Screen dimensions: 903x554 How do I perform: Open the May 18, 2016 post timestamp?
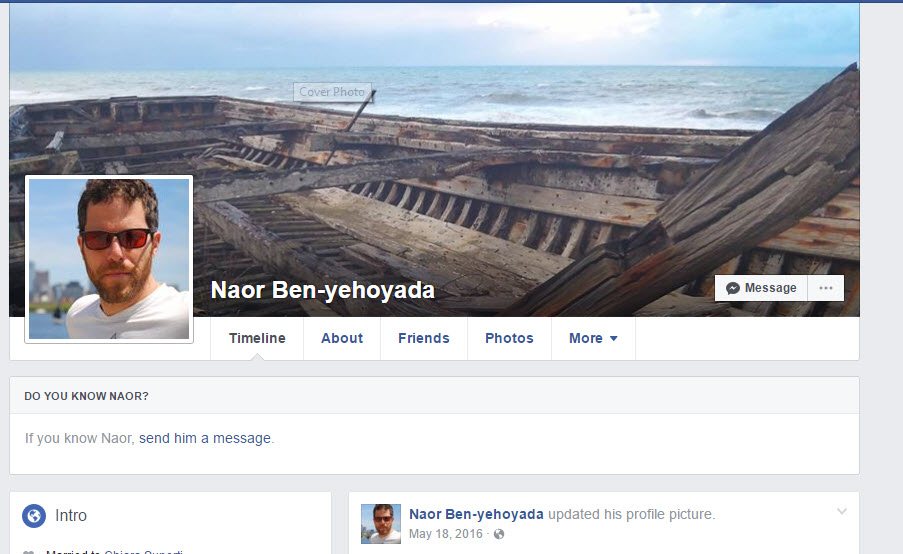pos(446,534)
